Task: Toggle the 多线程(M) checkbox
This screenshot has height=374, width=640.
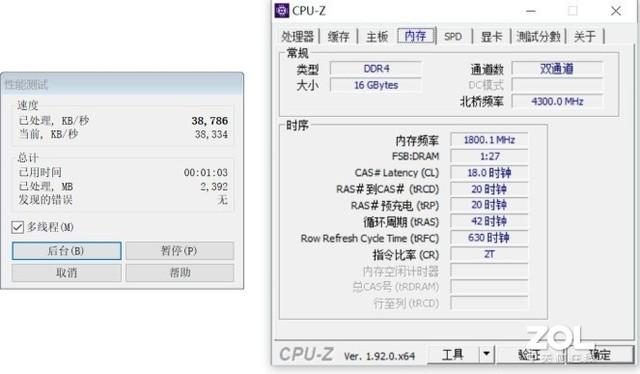Action: point(18,227)
